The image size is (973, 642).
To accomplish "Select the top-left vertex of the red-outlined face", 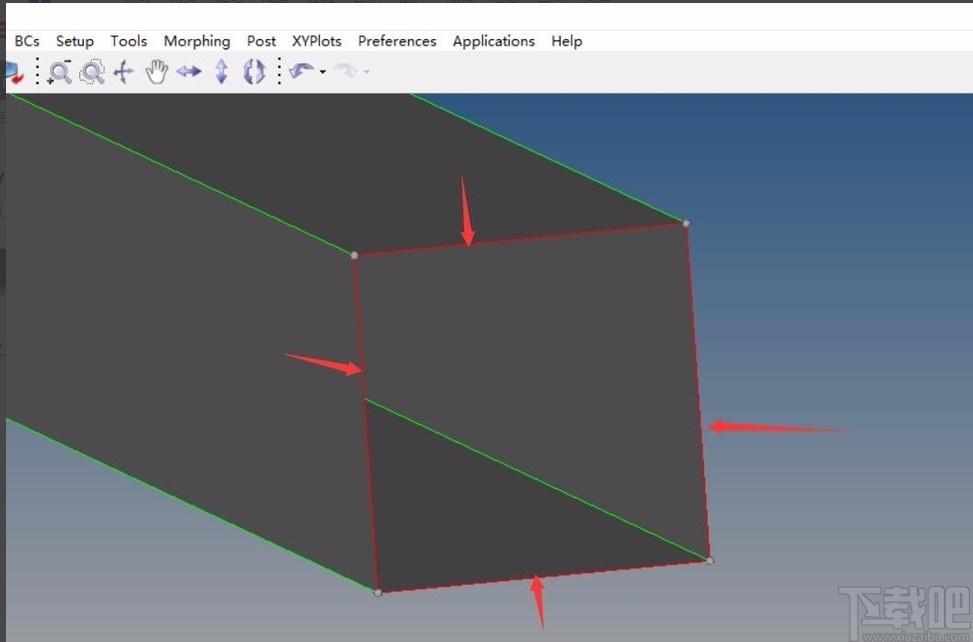I will (354, 255).
